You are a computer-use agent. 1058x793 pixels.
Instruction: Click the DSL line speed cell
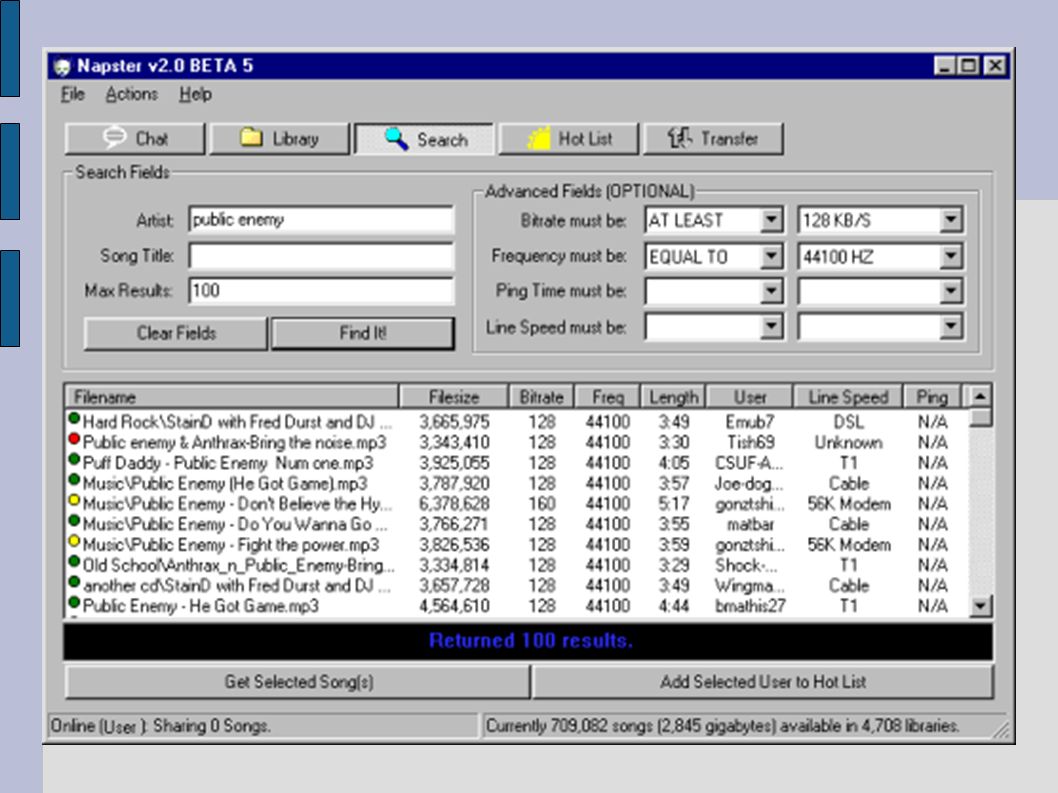[848, 422]
